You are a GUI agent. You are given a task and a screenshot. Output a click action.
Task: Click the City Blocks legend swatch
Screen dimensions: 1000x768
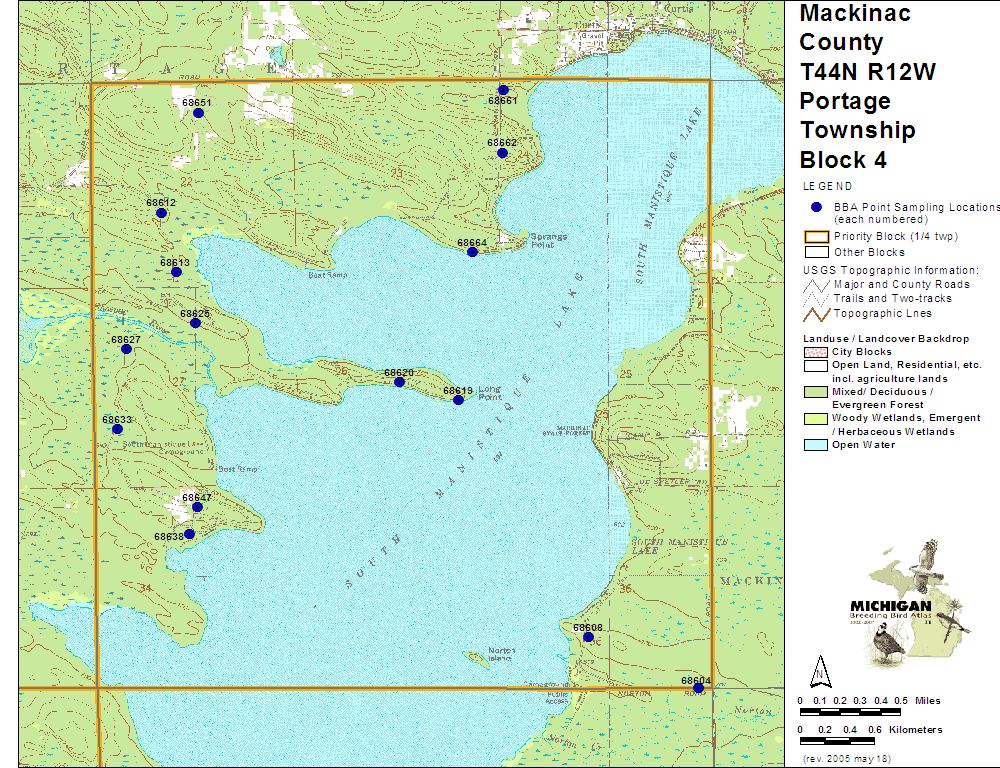(x=815, y=352)
